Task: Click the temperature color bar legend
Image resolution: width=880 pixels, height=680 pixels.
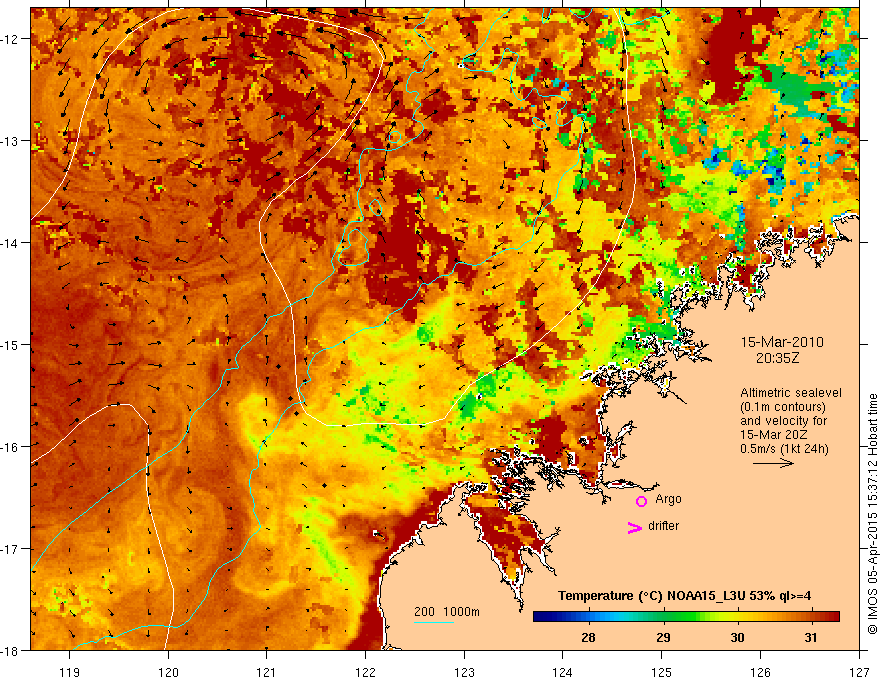Action: pos(686,617)
